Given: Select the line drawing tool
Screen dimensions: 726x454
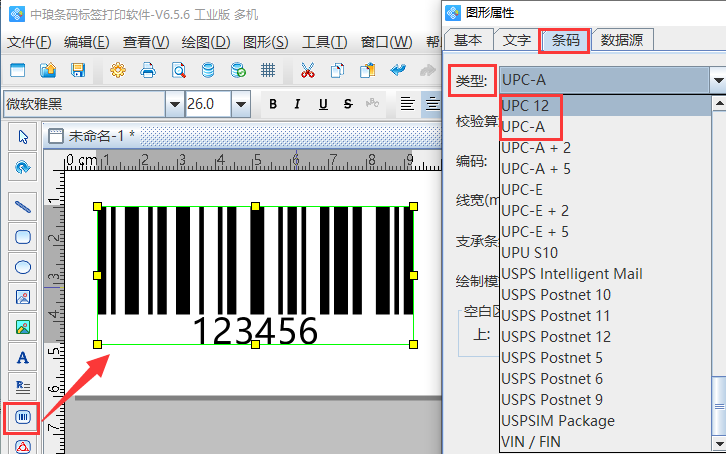Looking at the screenshot, I should [23, 206].
